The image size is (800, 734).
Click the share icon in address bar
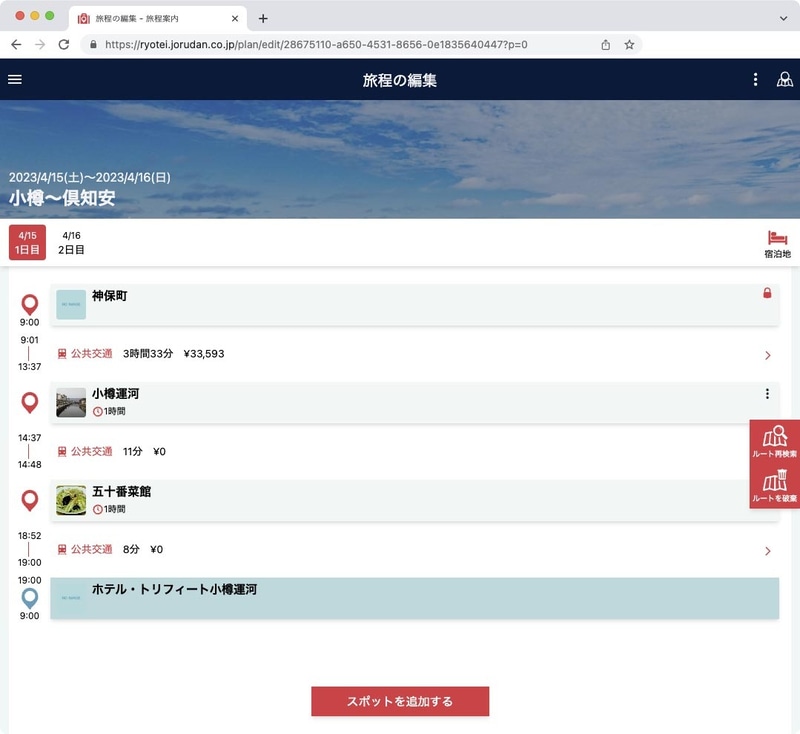click(605, 45)
